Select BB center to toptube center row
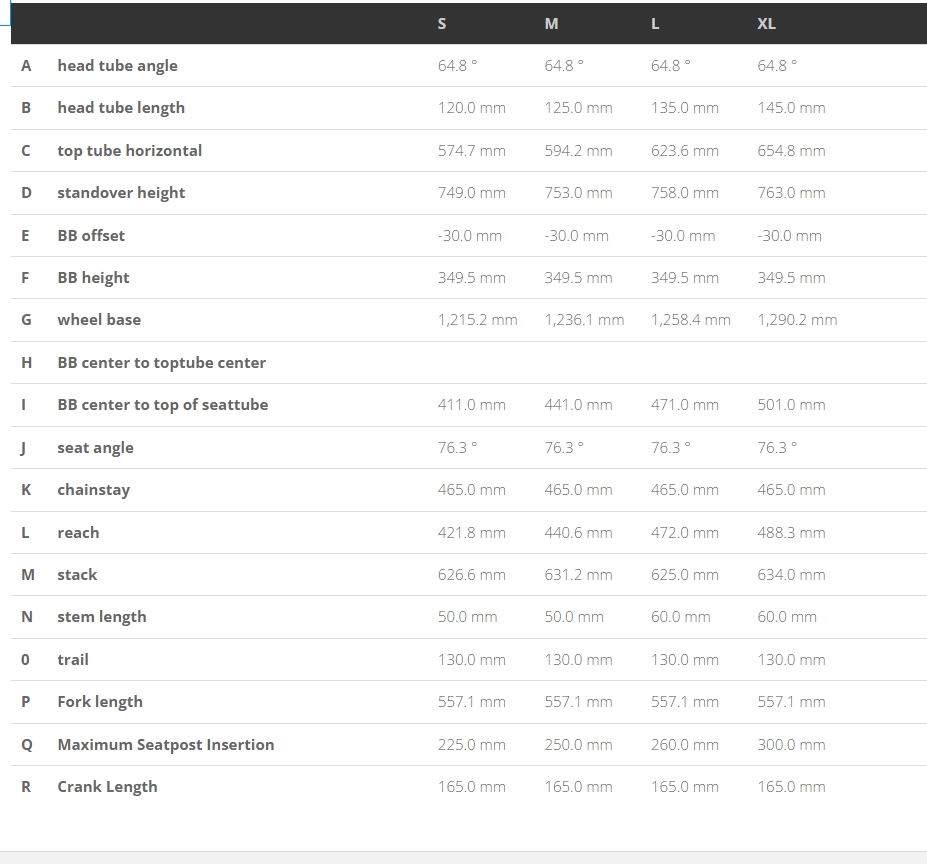Viewport: 927px width, 864px height. [x=469, y=363]
